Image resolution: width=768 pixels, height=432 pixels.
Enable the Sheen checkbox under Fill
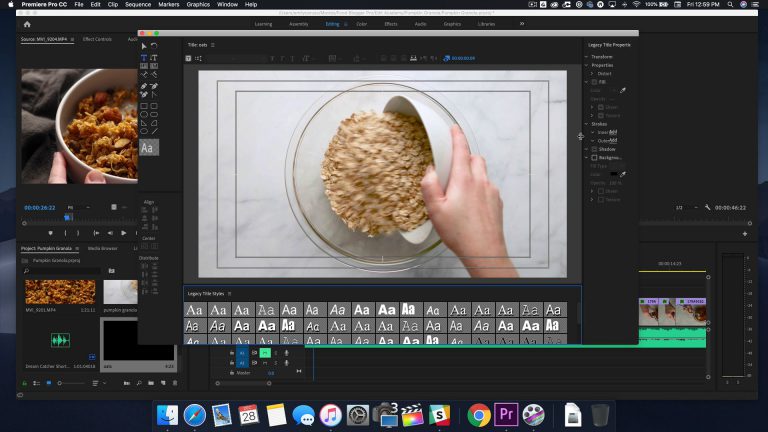[x=601, y=107]
